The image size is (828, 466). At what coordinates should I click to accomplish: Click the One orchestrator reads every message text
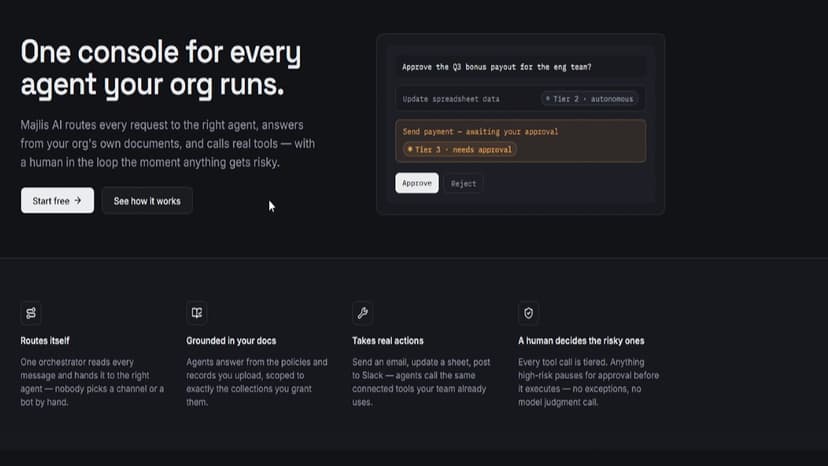tap(92, 382)
